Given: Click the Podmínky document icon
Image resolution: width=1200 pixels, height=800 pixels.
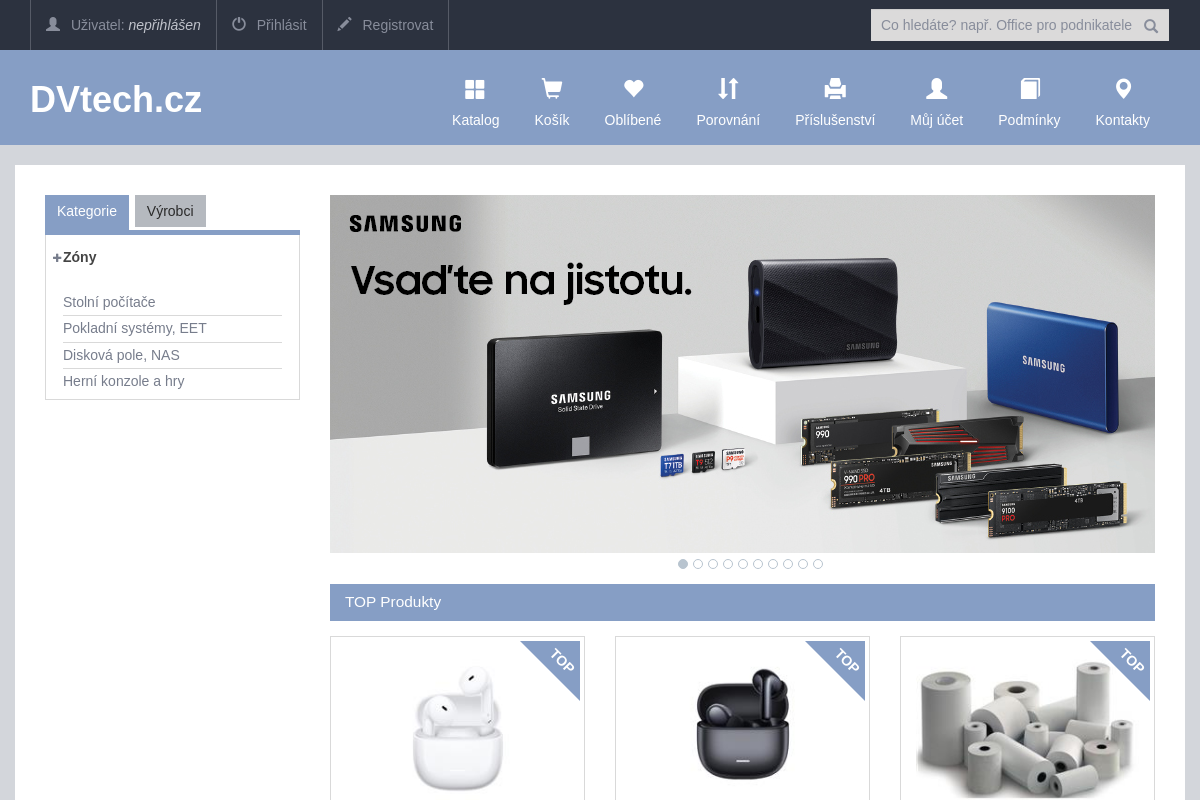Looking at the screenshot, I should pos(1030,89).
